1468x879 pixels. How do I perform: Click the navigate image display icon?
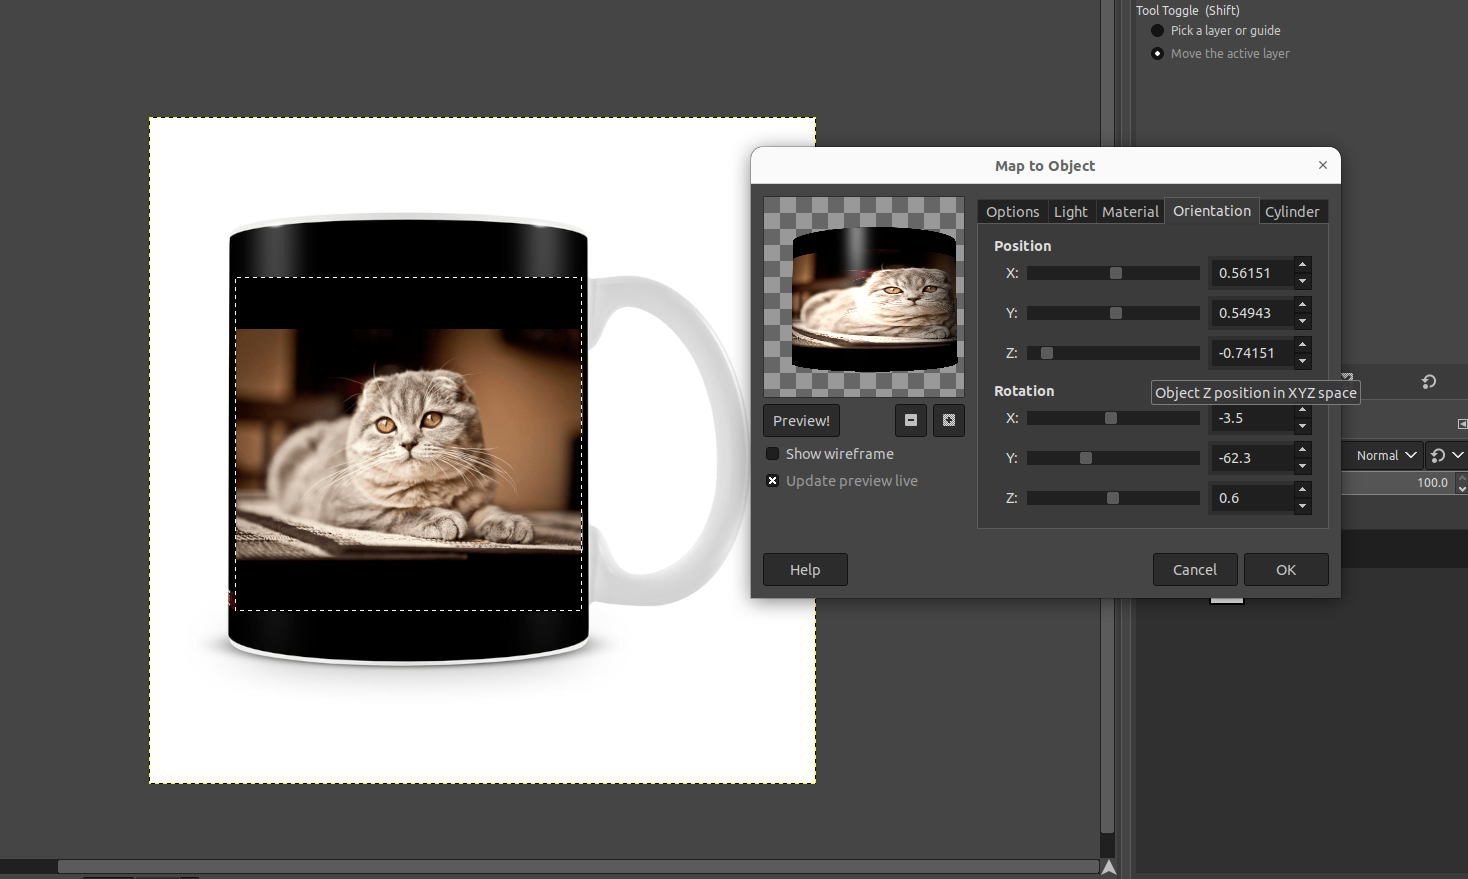pyautogui.click(x=1109, y=867)
